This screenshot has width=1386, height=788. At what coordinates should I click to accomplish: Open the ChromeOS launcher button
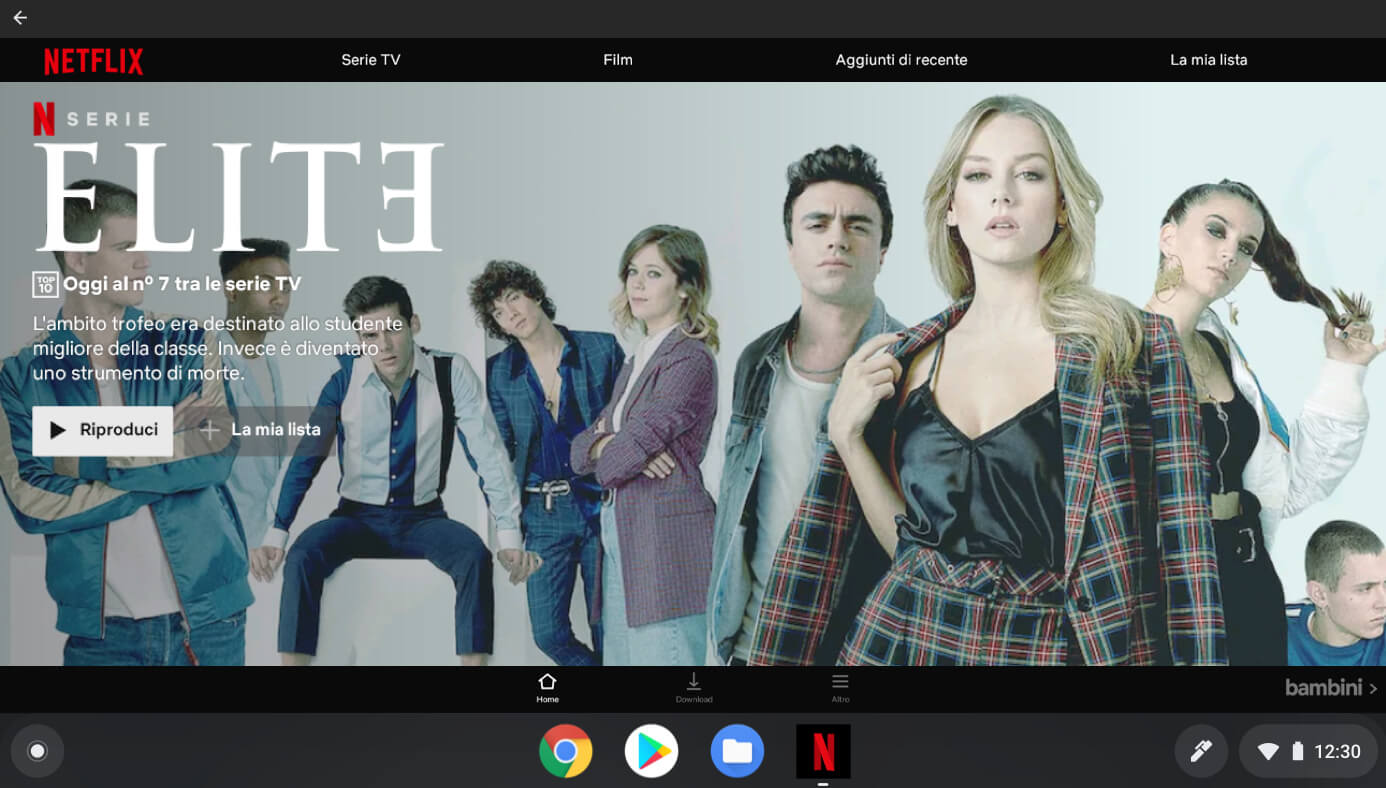(x=37, y=751)
